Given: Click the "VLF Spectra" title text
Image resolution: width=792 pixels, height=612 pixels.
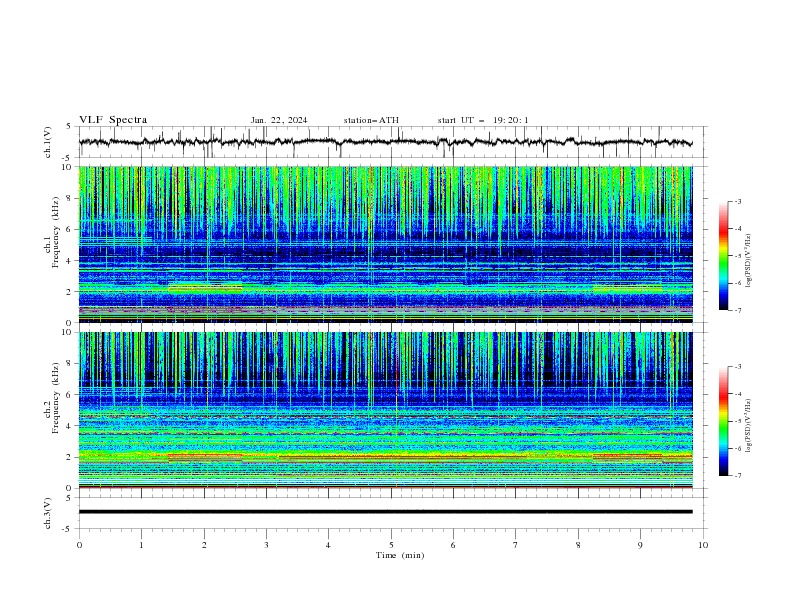Looking at the screenshot, I should tap(113, 120).
